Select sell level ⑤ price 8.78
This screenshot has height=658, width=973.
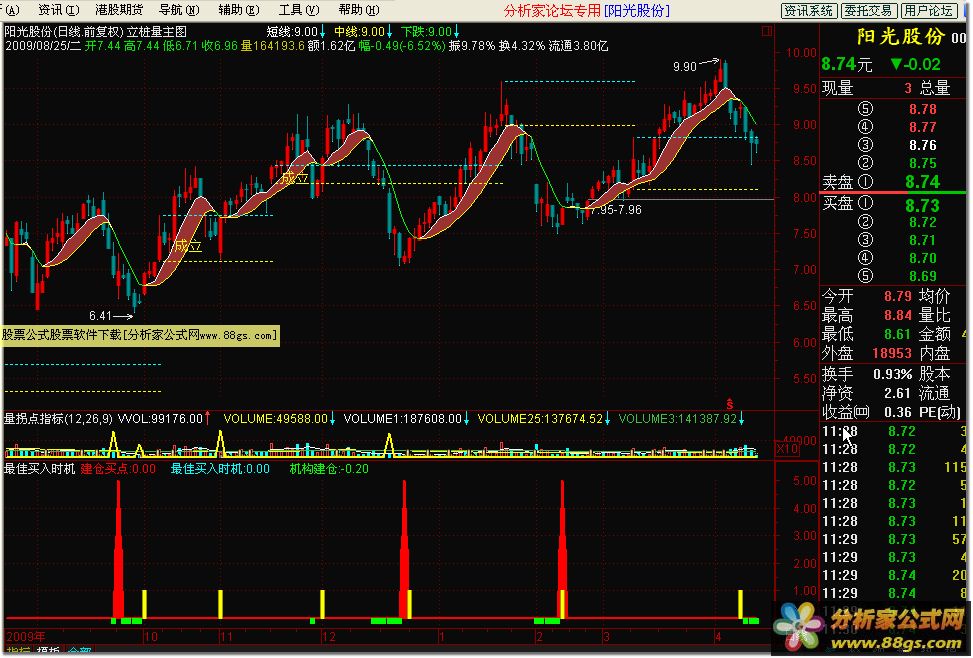(923, 109)
